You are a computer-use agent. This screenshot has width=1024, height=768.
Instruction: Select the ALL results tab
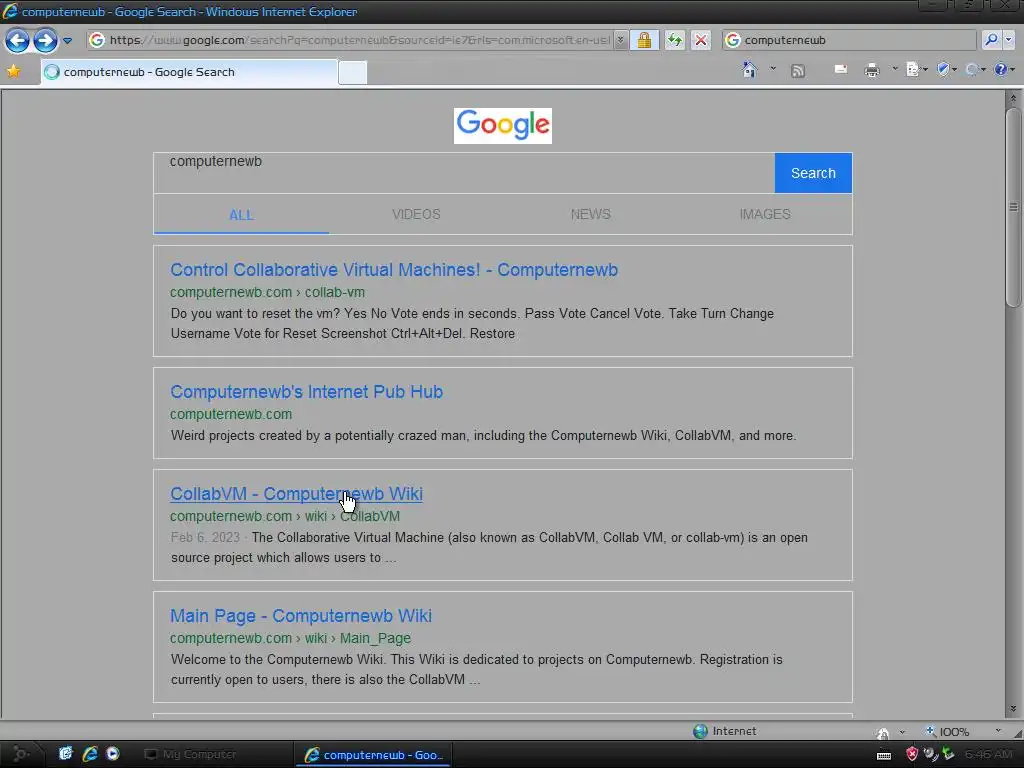241,214
